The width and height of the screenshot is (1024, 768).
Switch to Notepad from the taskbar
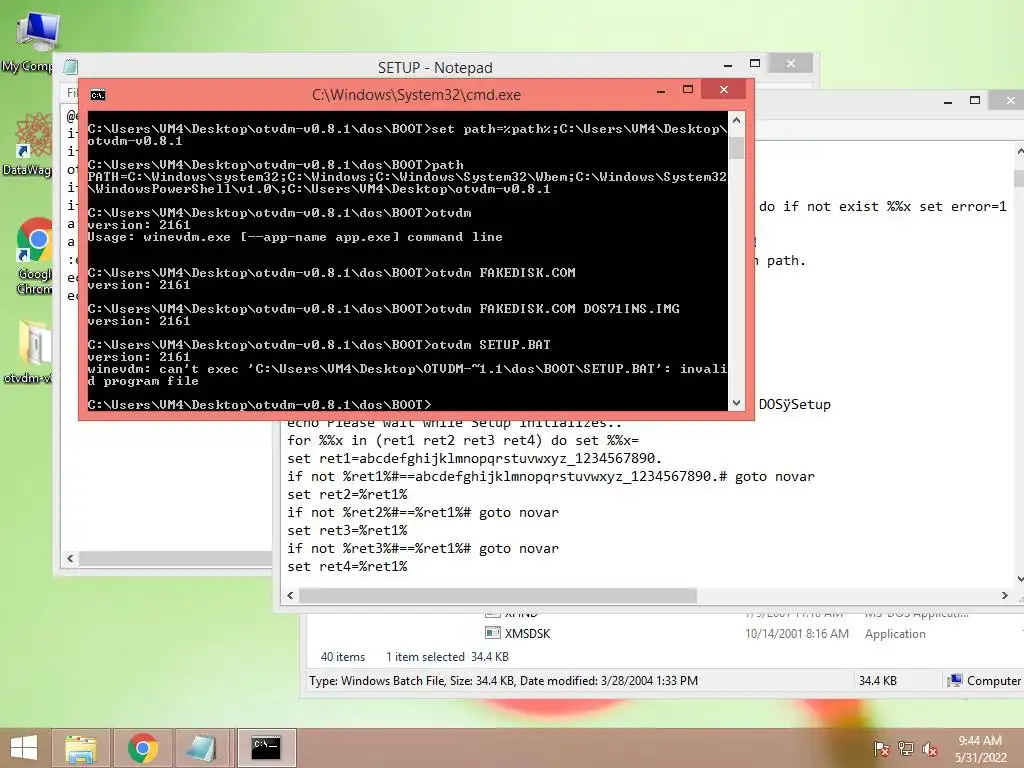pos(203,748)
